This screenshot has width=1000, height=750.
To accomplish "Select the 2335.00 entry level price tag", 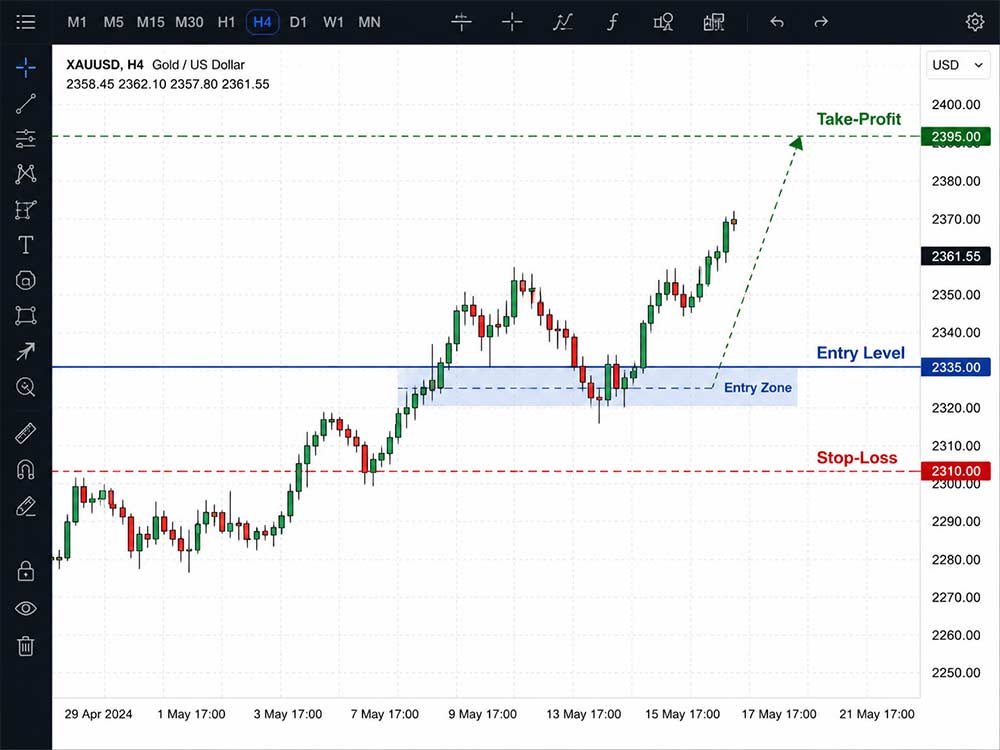I will click(955, 367).
